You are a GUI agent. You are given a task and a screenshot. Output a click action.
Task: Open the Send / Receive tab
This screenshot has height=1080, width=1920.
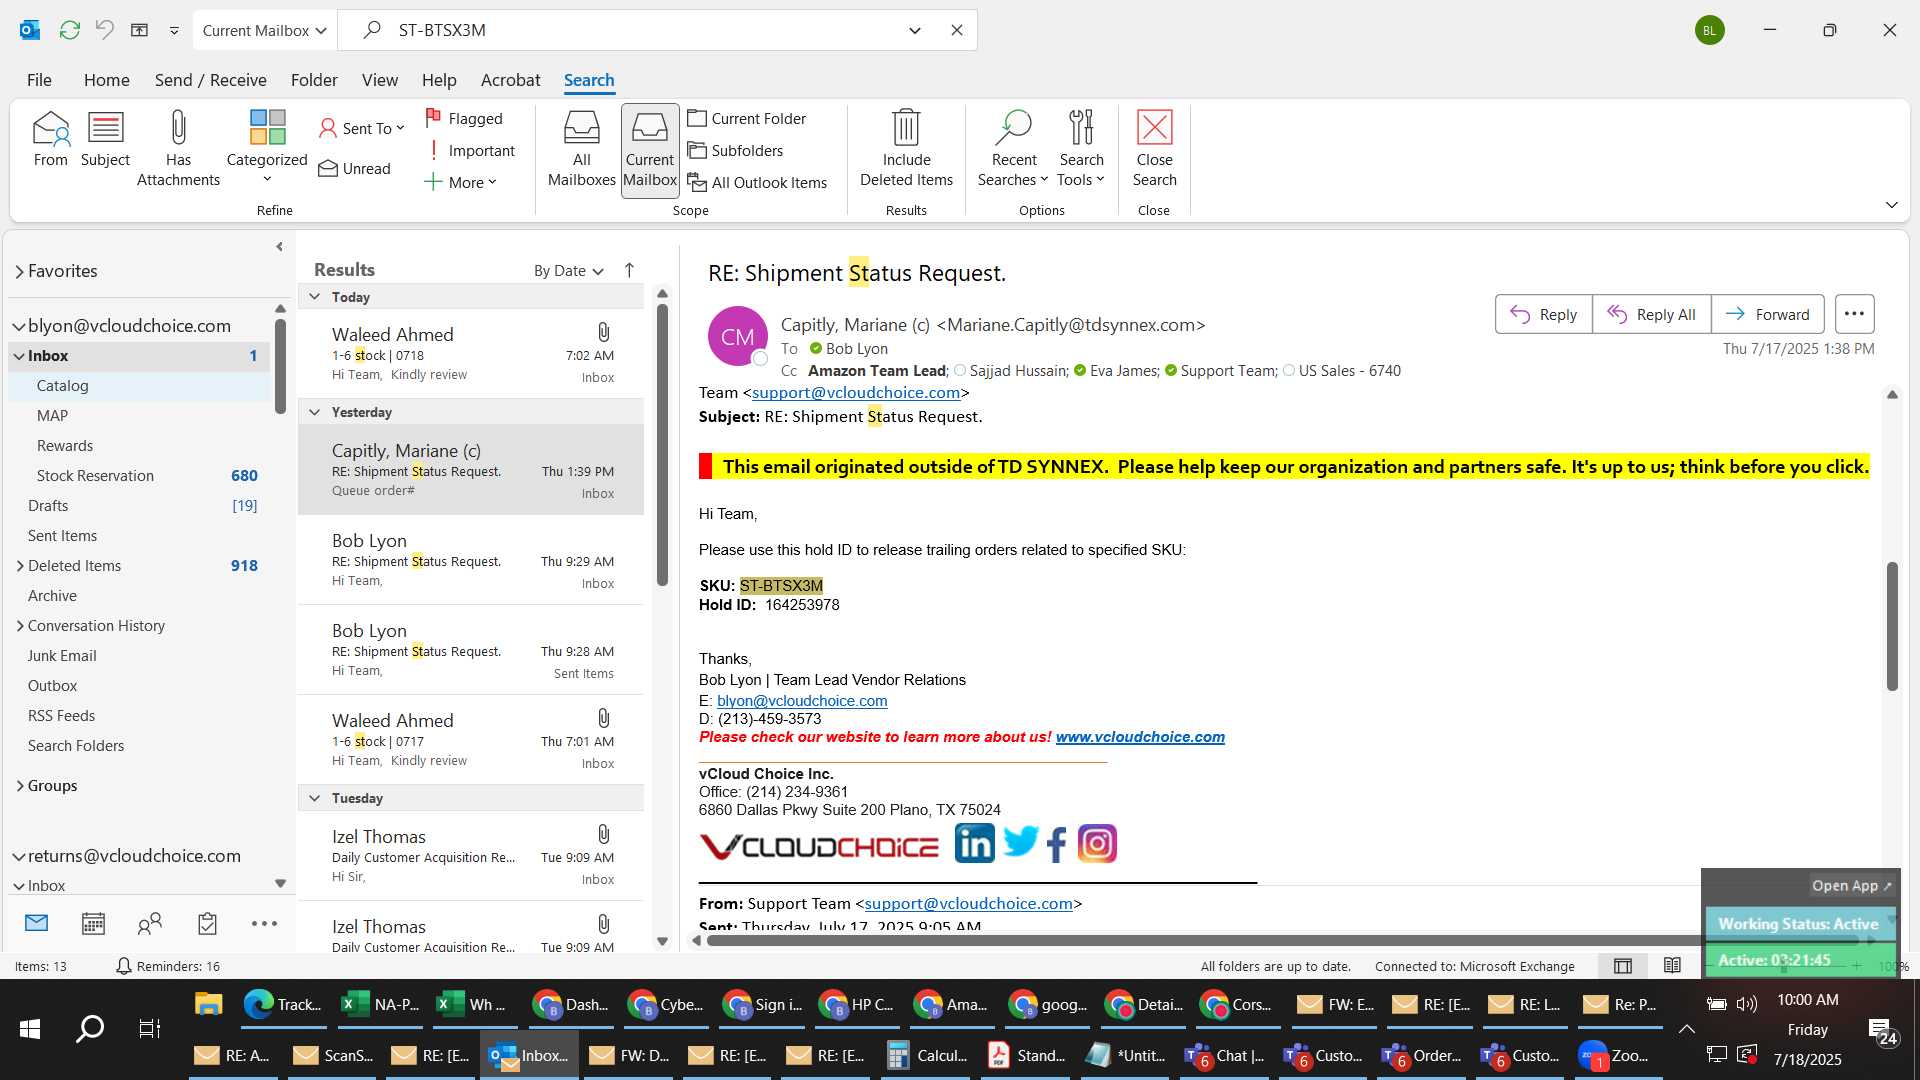click(210, 80)
